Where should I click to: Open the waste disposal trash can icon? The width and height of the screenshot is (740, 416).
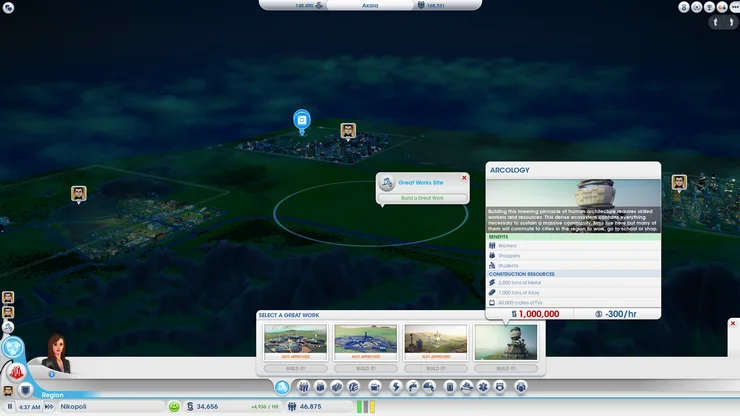click(450, 387)
